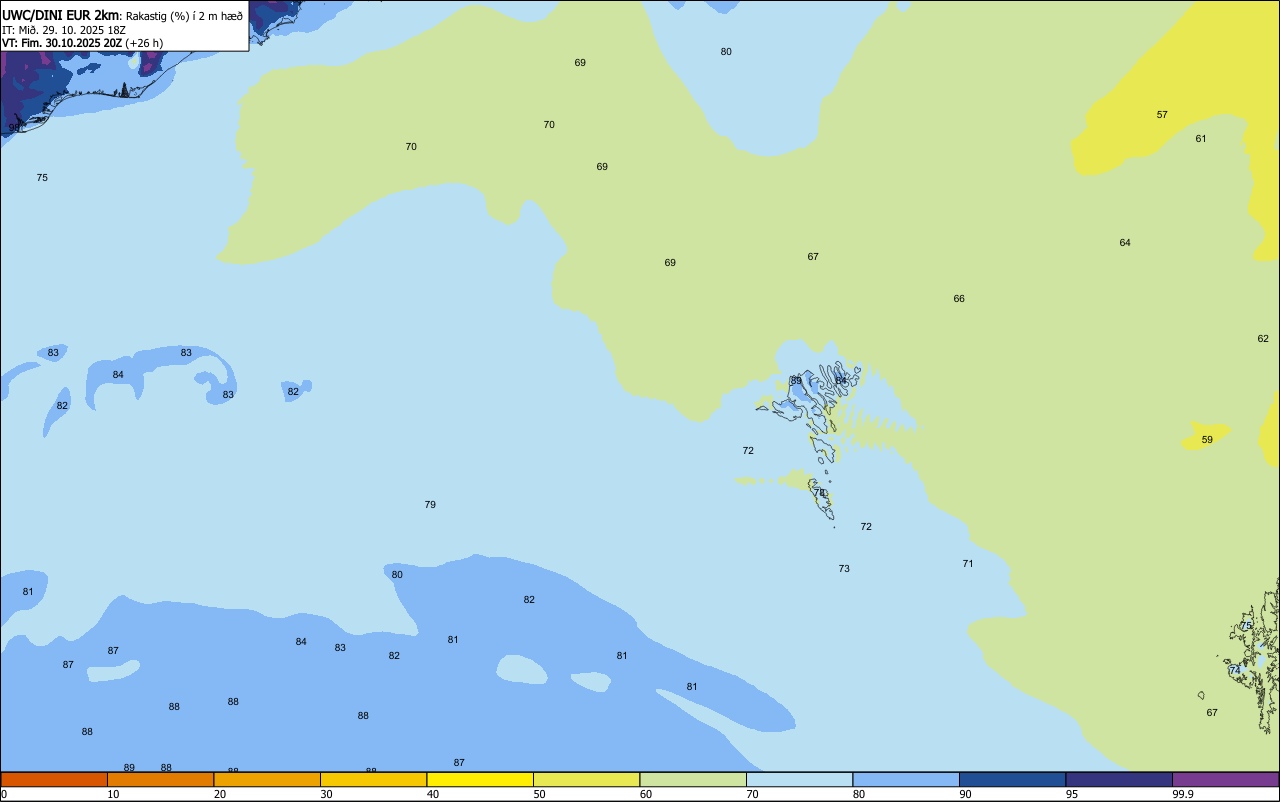Screen dimensions: 1280x802
Task: Click the medium blue 80–90 legend swatch
Action: 906,779
